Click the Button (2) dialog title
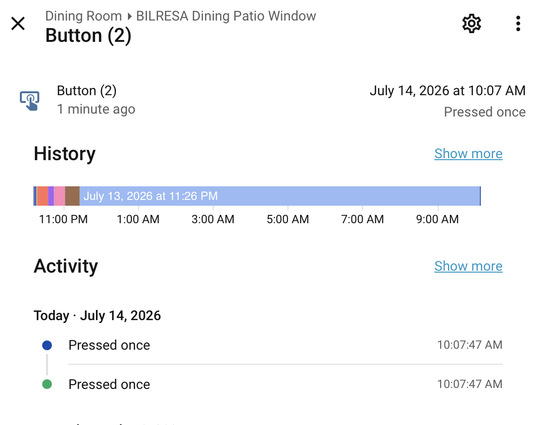The height and width of the screenshot is (425, 542). (x=88, y=36)
